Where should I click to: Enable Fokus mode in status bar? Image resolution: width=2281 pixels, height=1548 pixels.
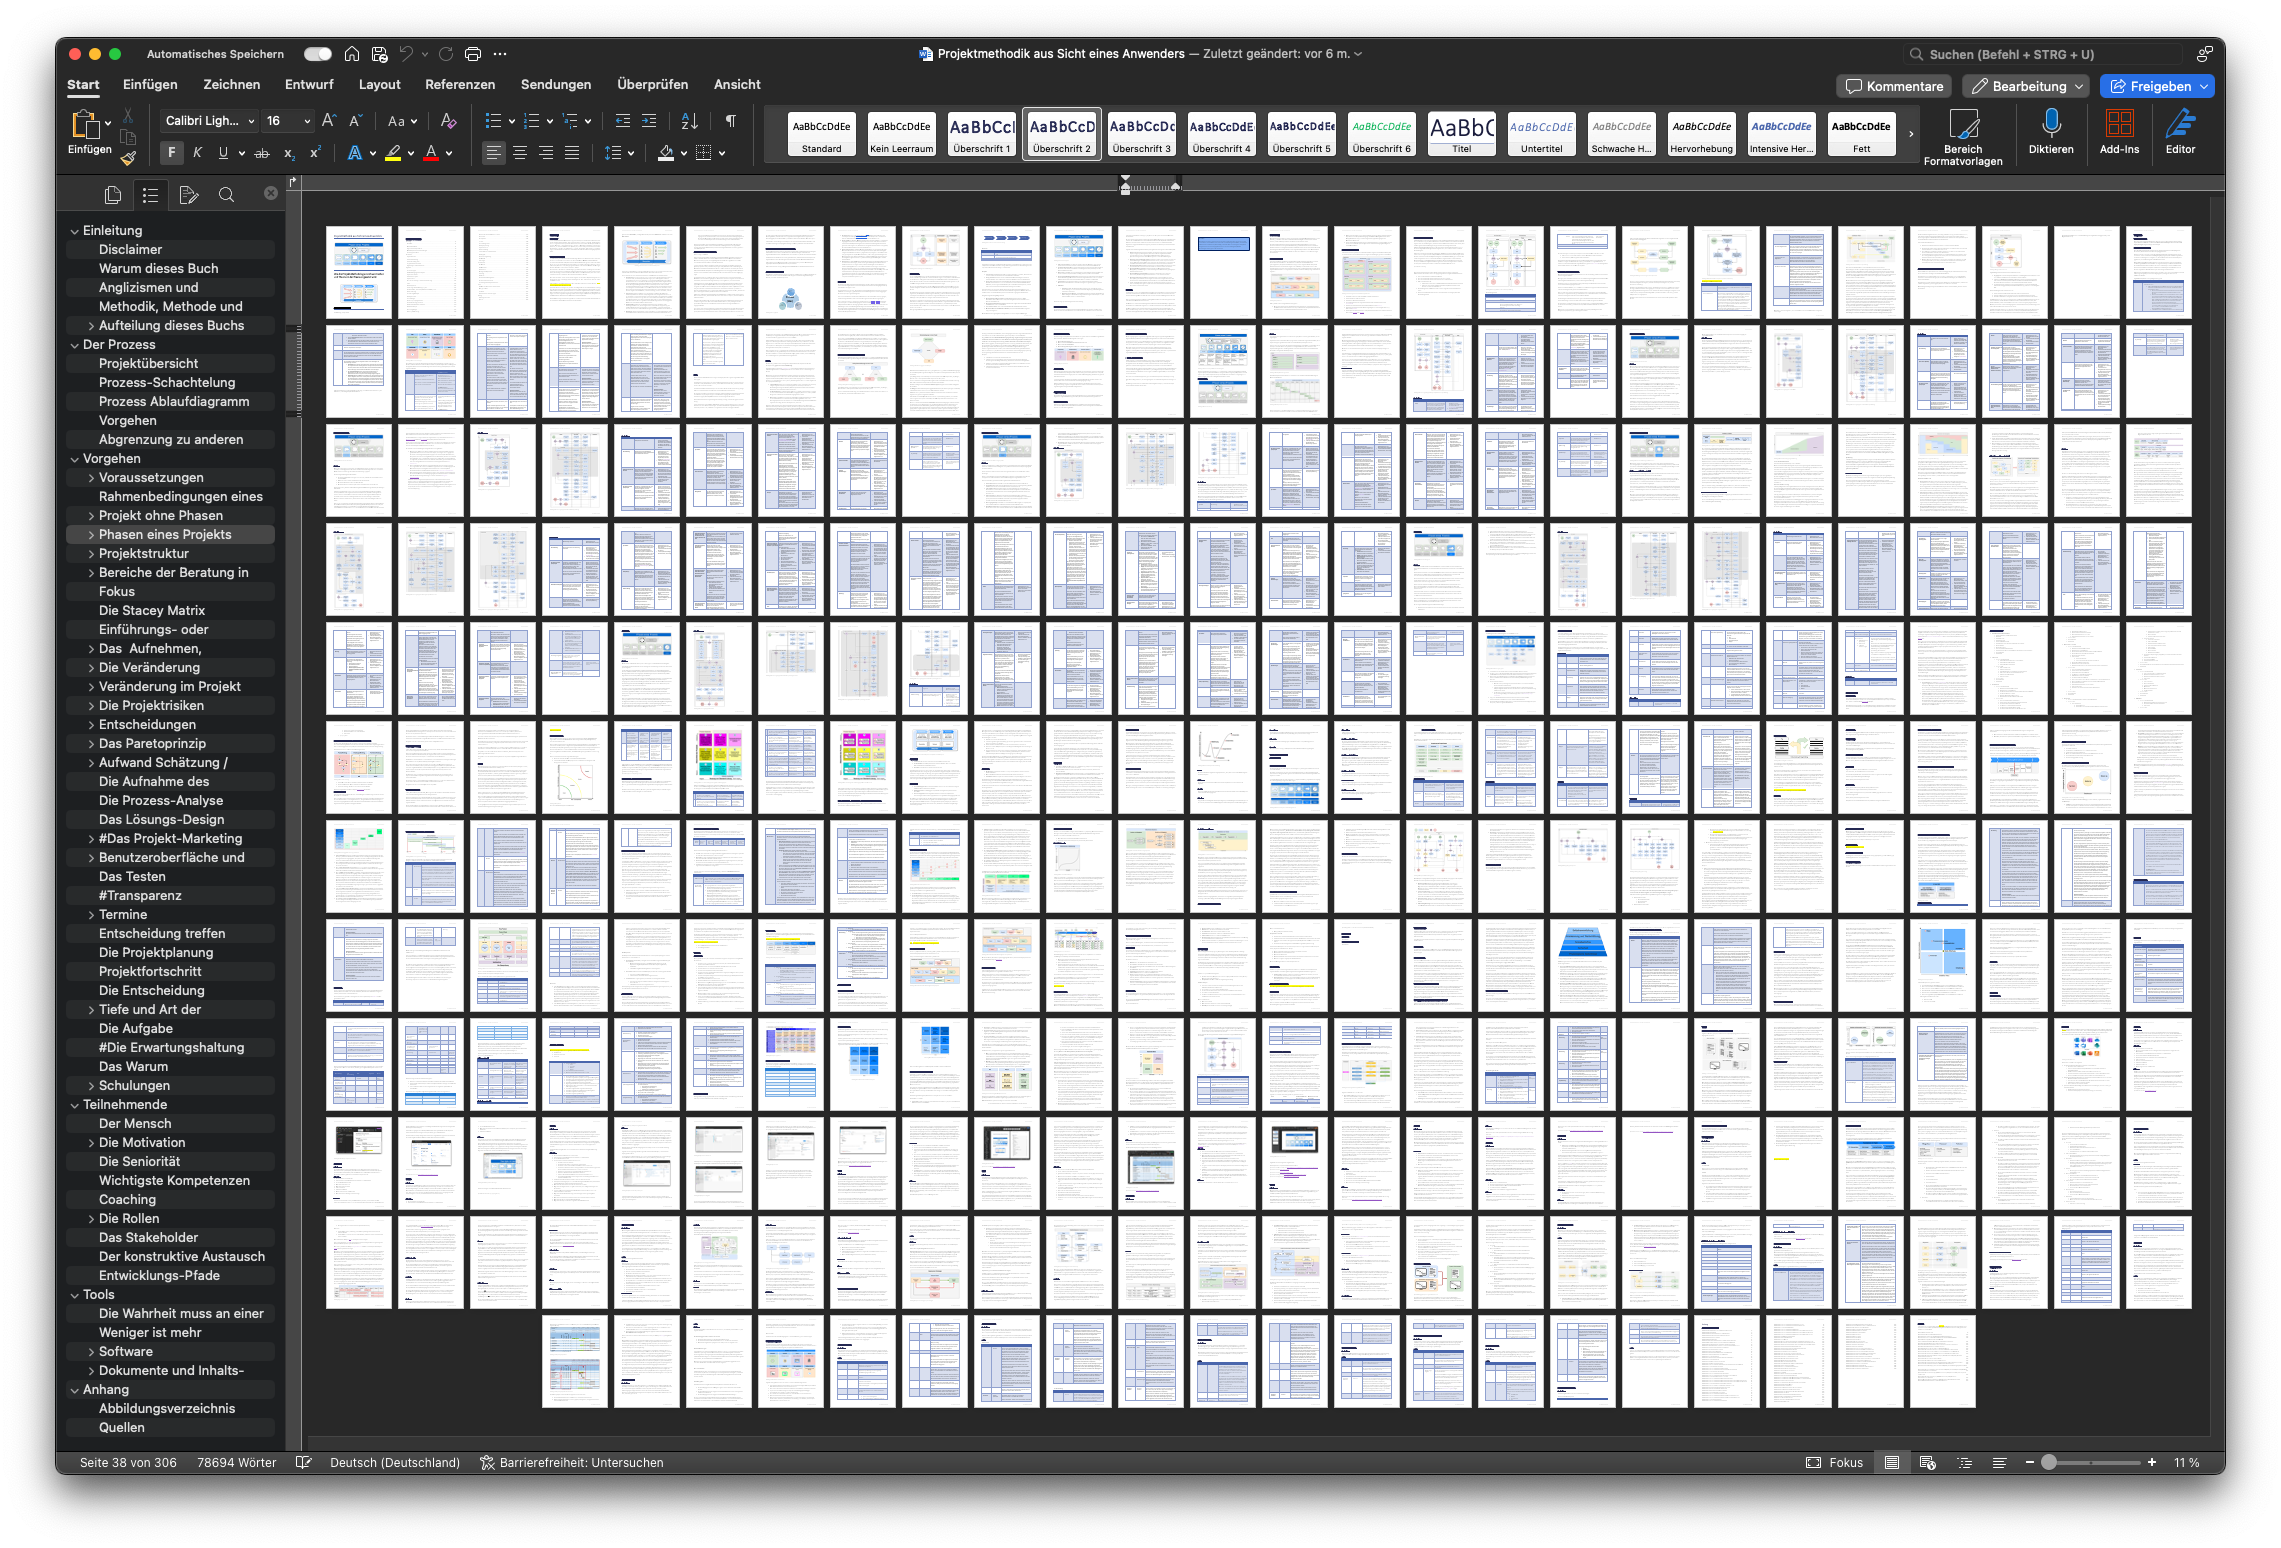click(1834, 1462)
